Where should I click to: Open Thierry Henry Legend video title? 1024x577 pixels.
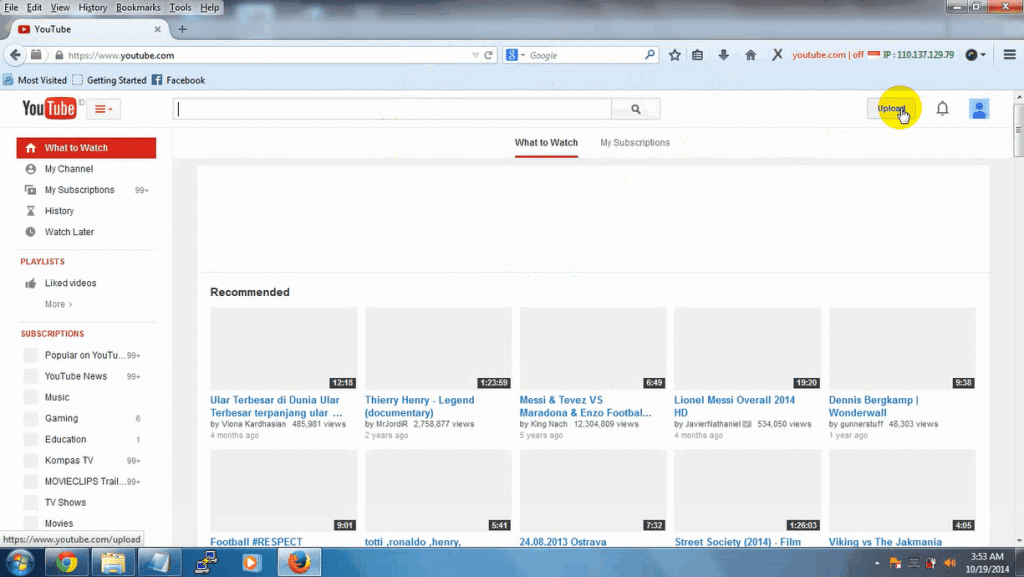point(419,406)
